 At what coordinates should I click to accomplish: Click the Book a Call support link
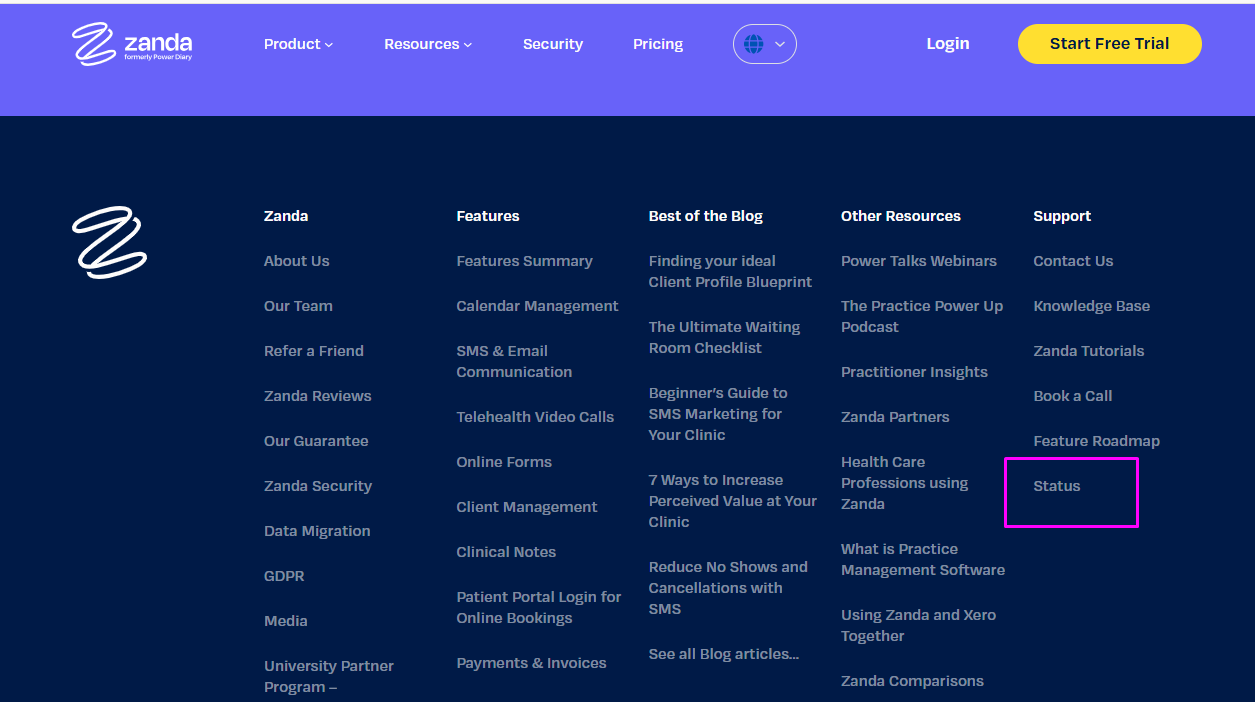(1072, 396)
